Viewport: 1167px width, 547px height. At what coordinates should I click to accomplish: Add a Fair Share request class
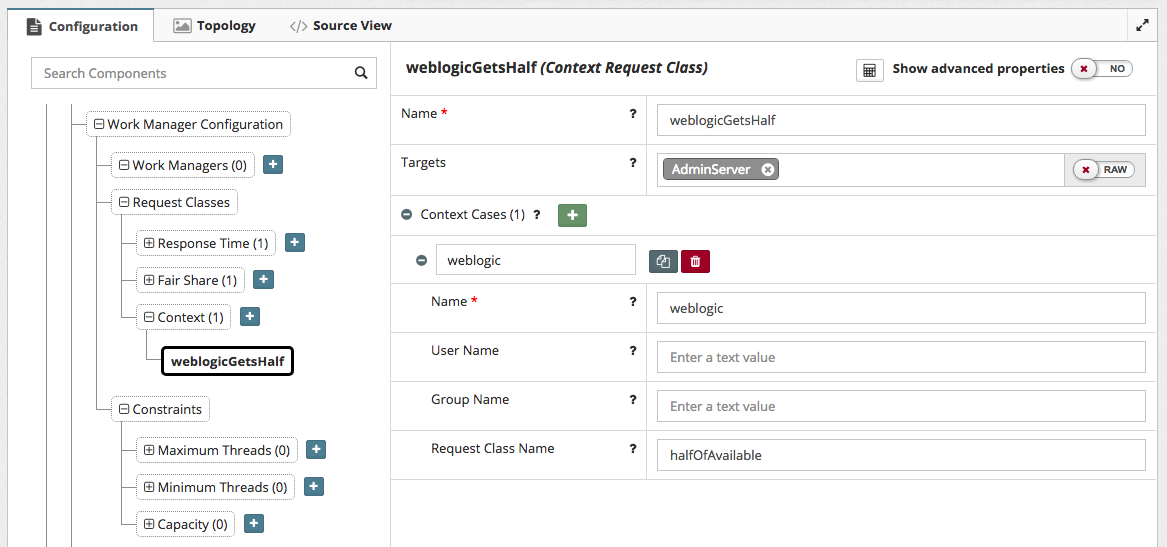click(263, 280)
